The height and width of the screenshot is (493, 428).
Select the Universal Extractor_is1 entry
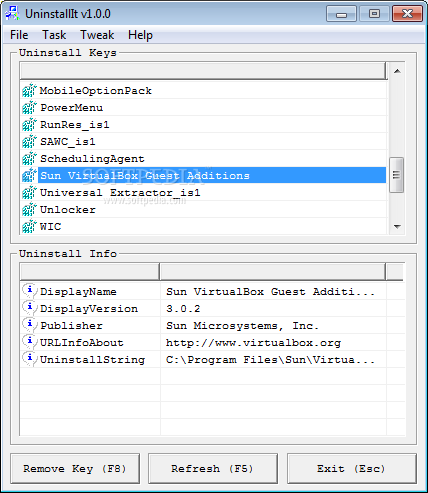(120, 193)
